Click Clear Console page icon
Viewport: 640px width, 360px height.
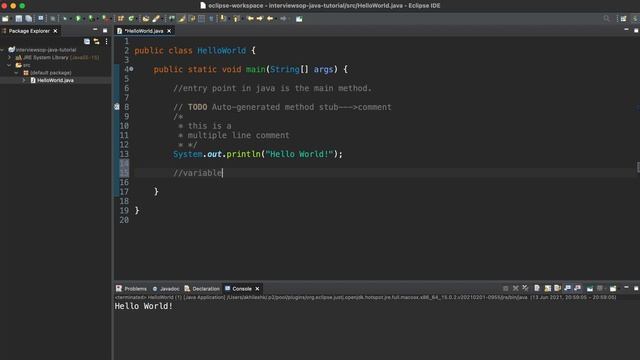point(537,288)
